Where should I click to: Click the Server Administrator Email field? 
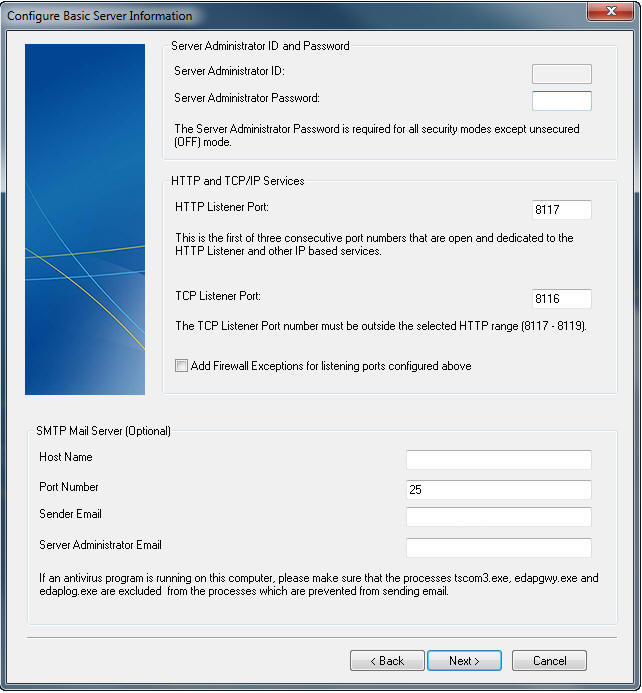coord(498,548)
